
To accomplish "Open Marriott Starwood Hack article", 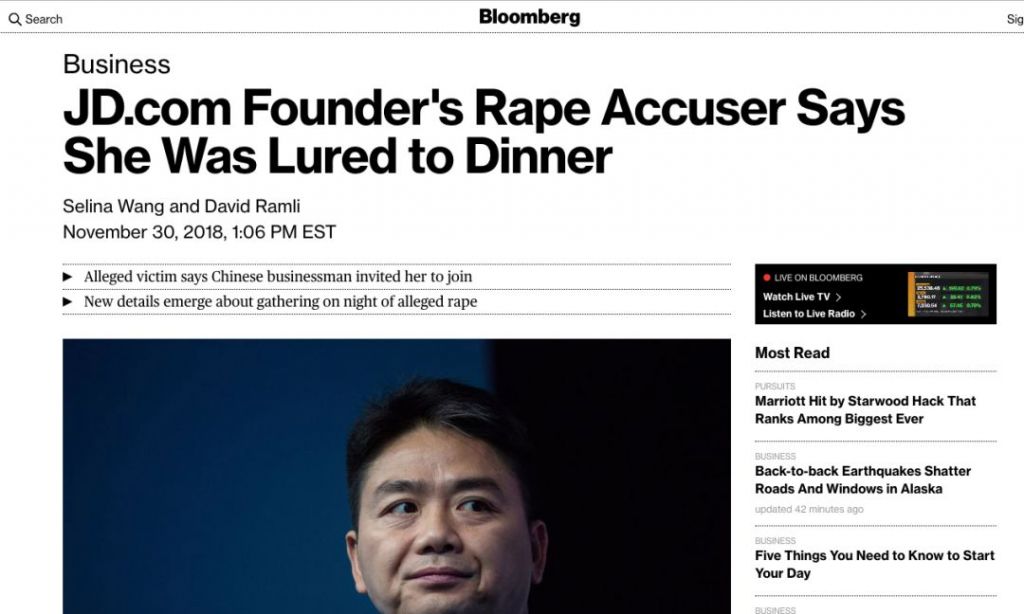I will pos(865,410).
